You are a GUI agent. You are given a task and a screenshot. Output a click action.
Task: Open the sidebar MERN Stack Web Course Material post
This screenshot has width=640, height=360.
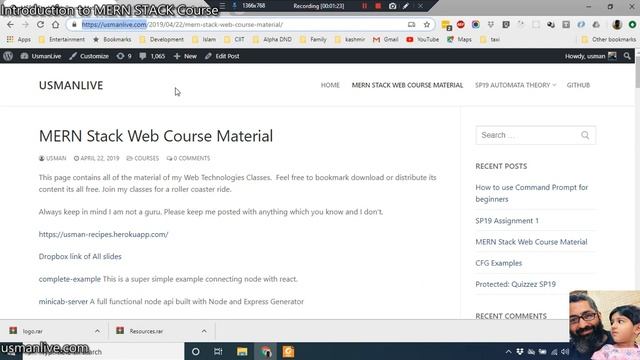tap(531, 242)
